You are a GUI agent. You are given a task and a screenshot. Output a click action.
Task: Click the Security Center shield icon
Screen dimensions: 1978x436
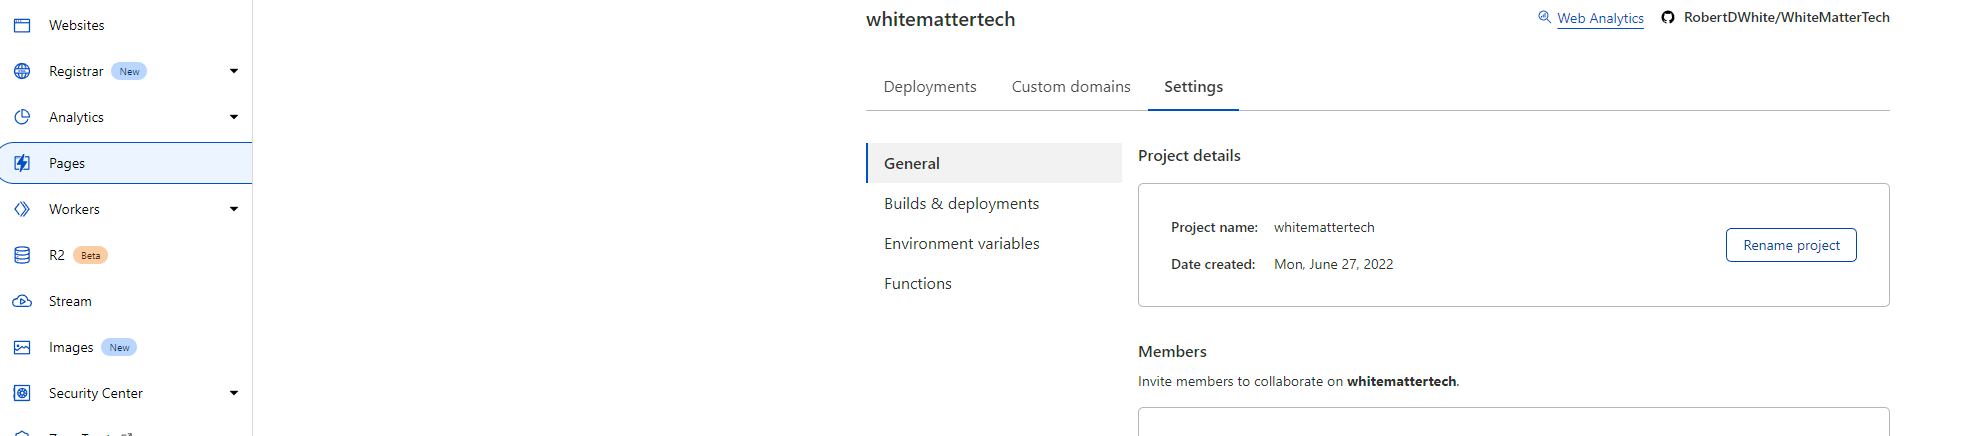click(x=22, y=393)
